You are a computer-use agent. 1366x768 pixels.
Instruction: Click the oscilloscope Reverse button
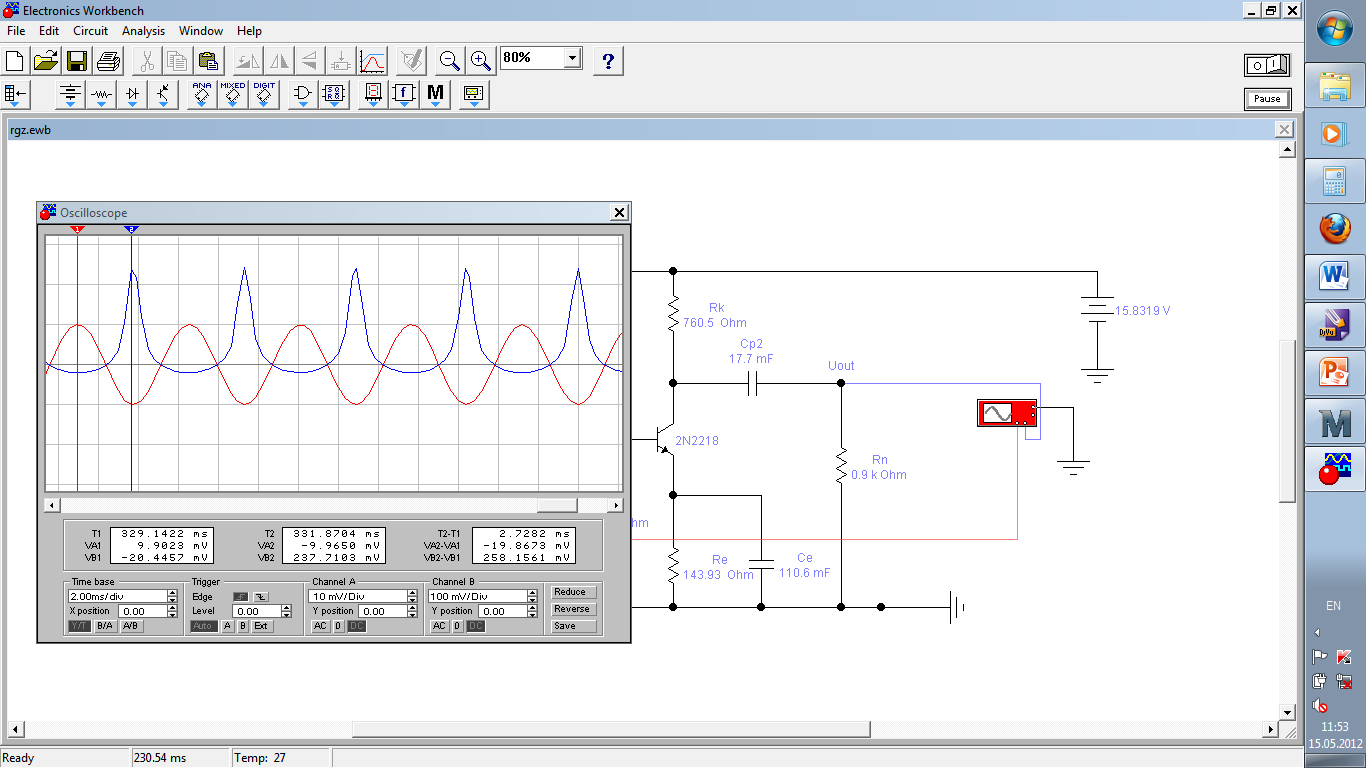click(574, 609)
